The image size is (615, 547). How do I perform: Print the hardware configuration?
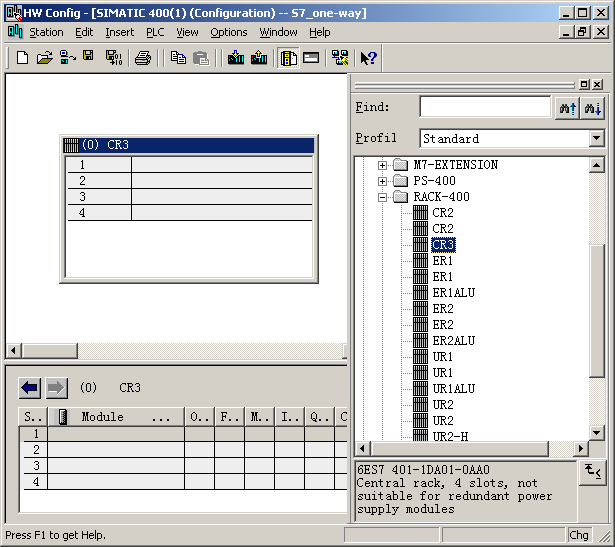click(x=143, y=58)
